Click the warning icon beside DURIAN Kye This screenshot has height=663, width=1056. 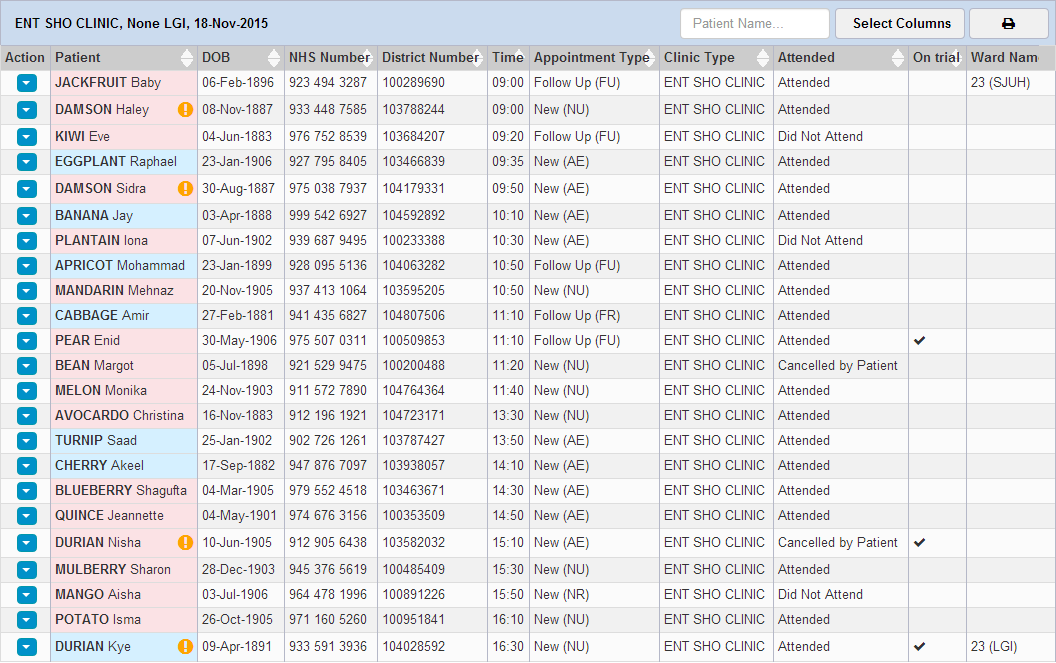point(185,646)
